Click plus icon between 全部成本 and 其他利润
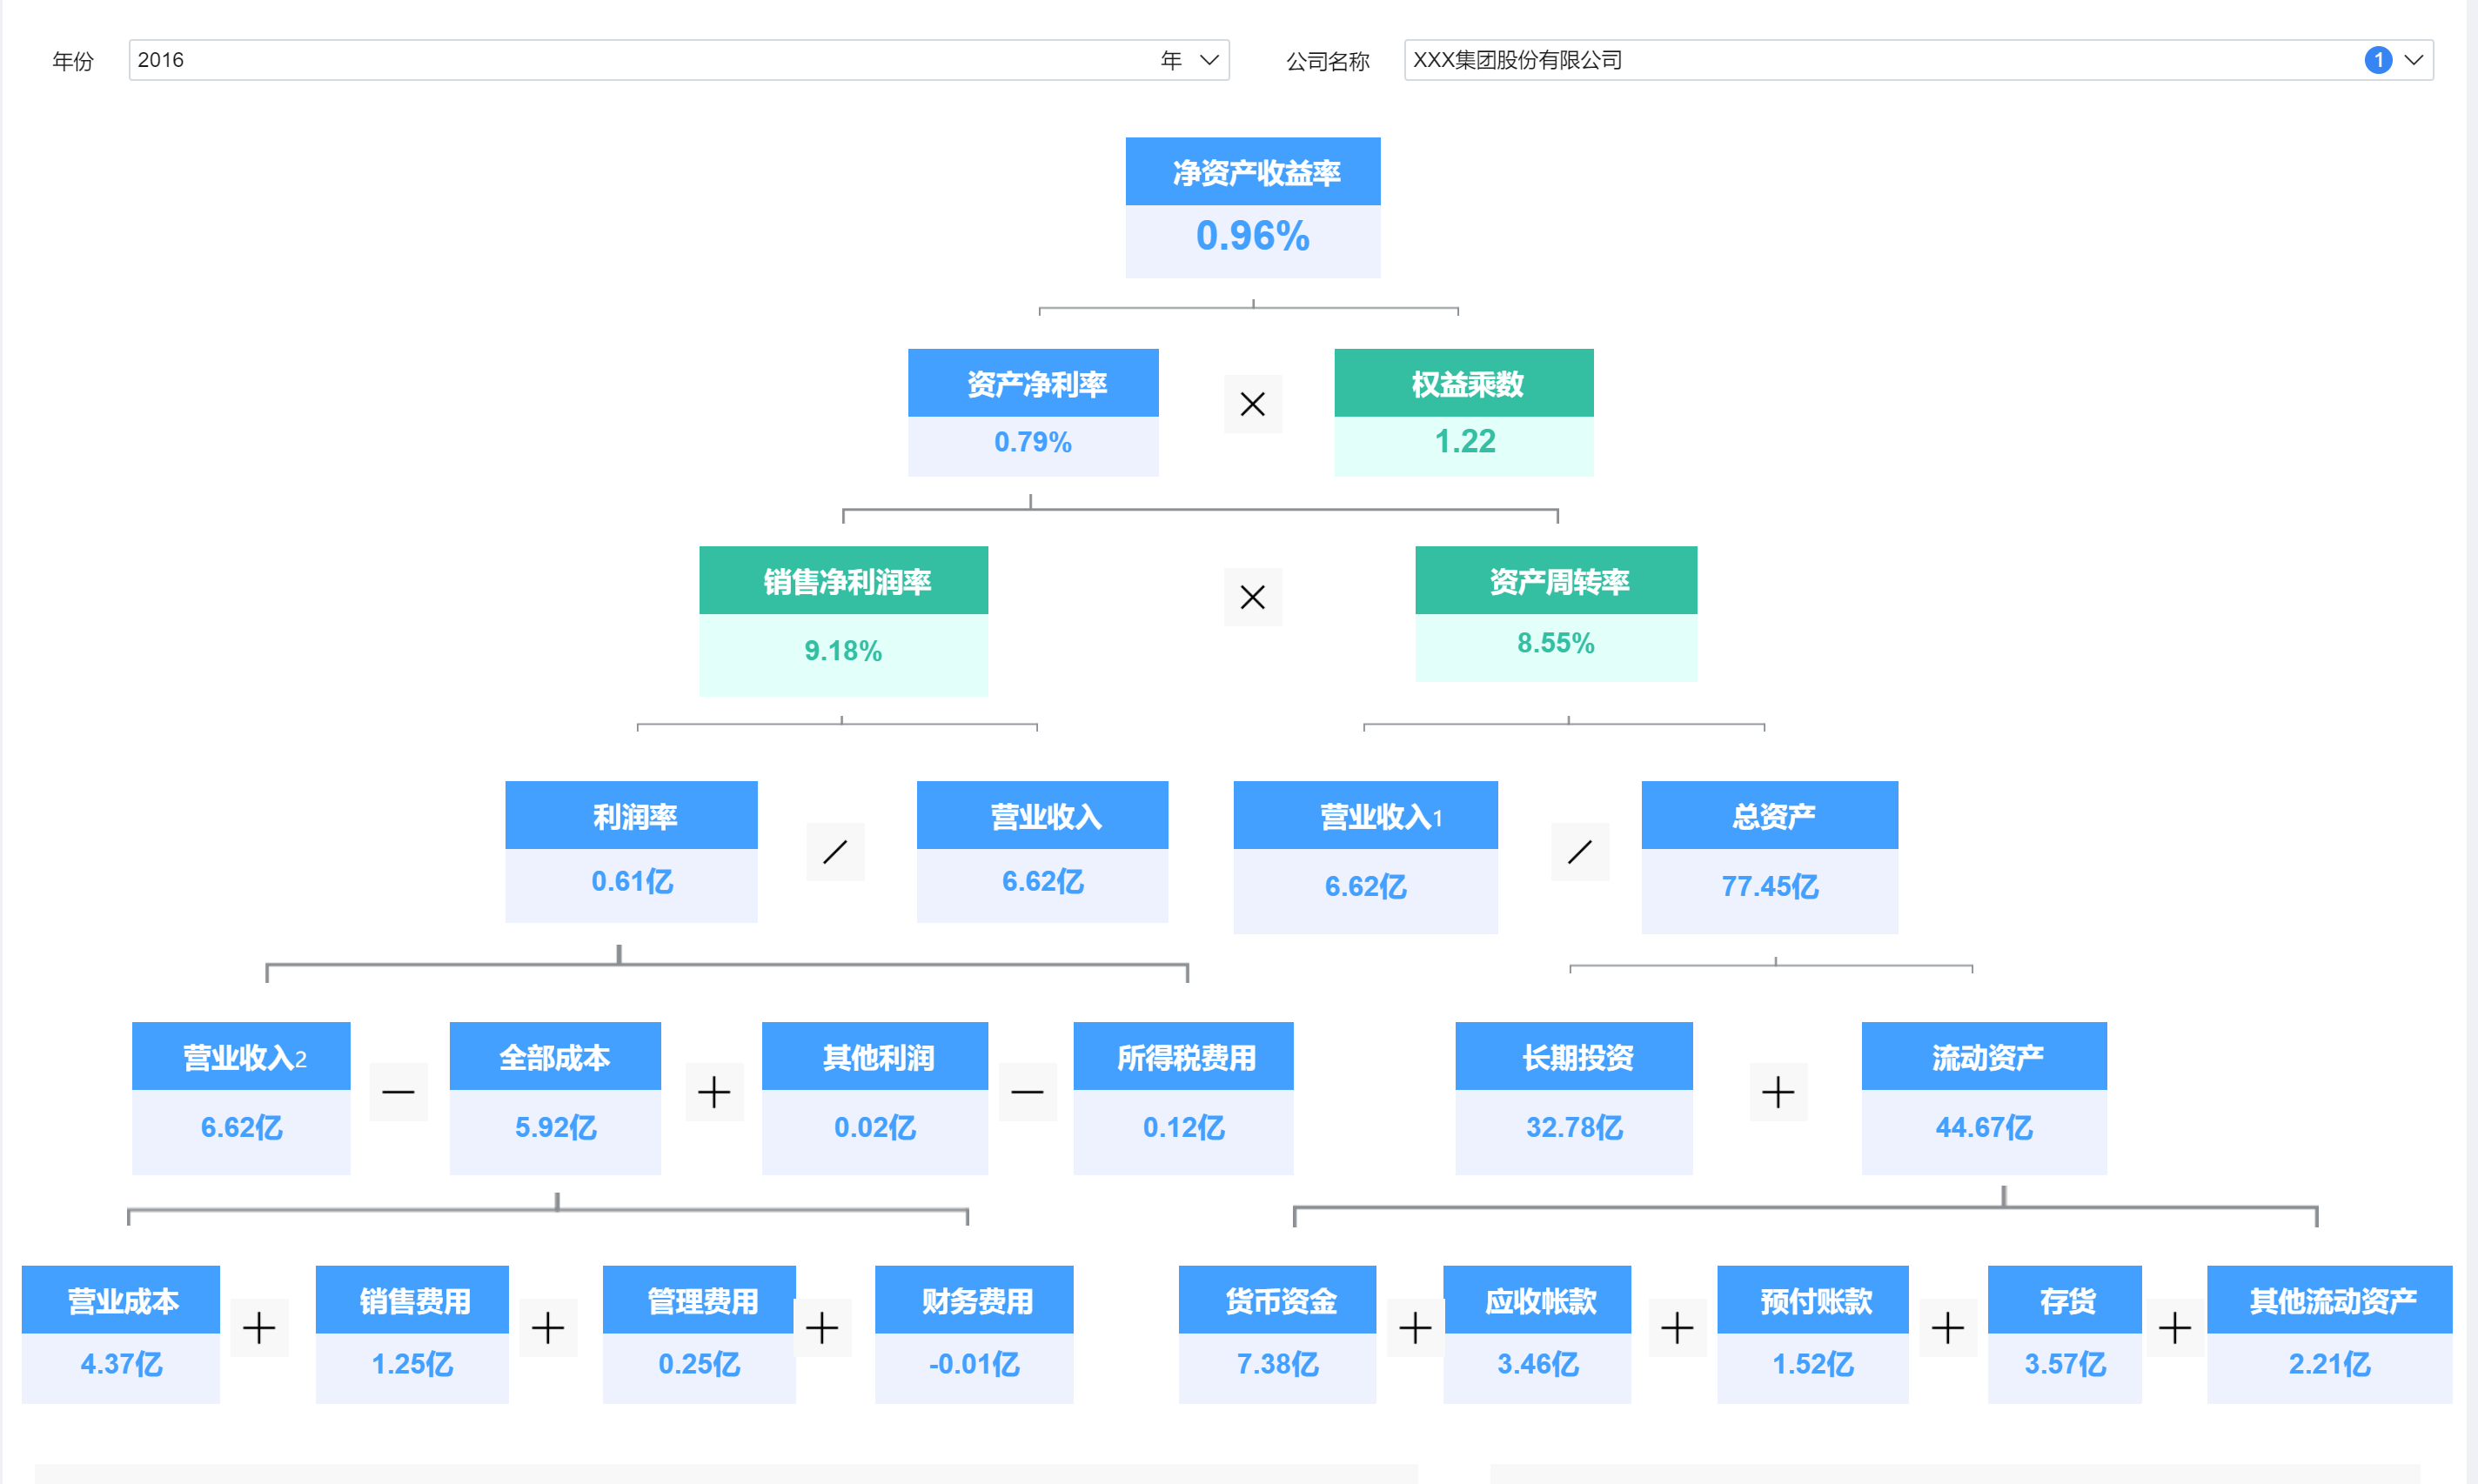 (714, 1092)
